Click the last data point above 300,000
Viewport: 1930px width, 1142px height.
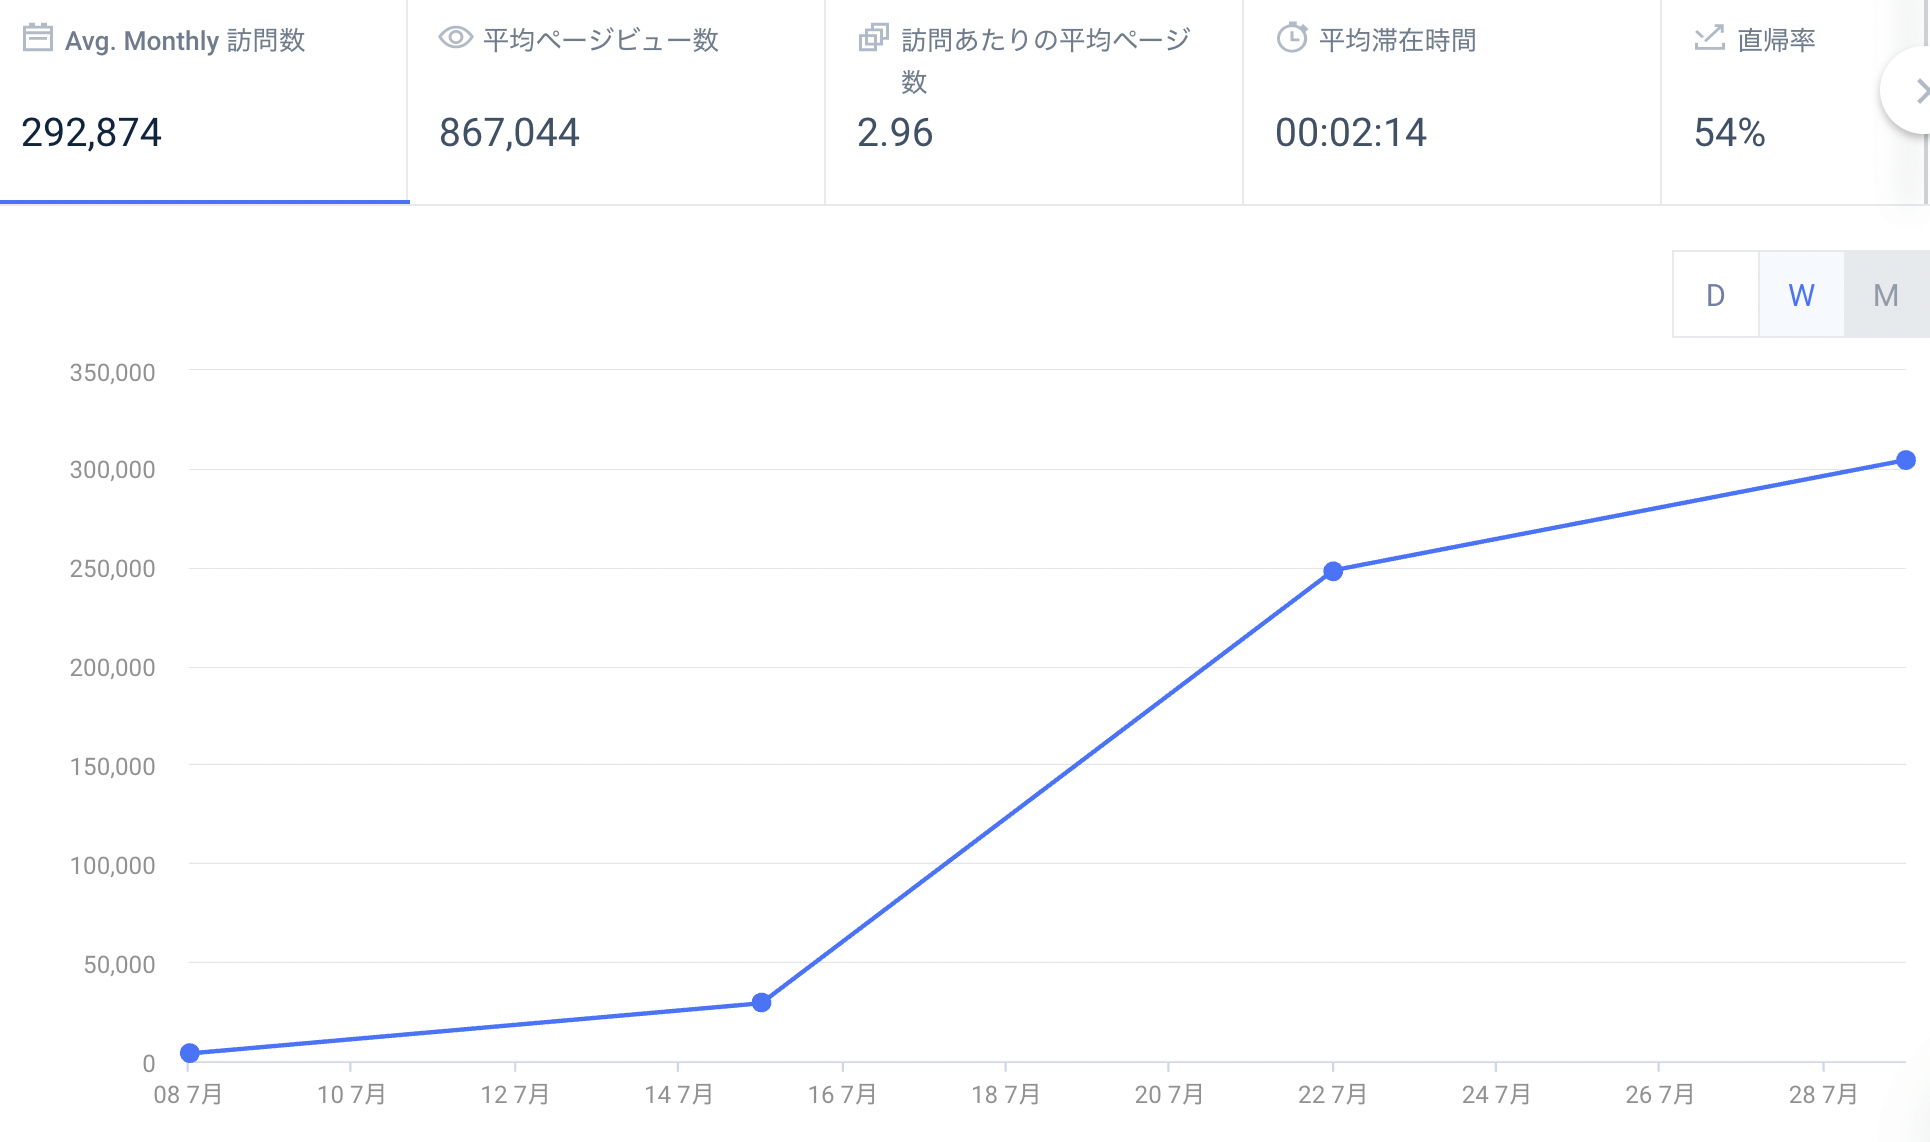pos(1906,460)
